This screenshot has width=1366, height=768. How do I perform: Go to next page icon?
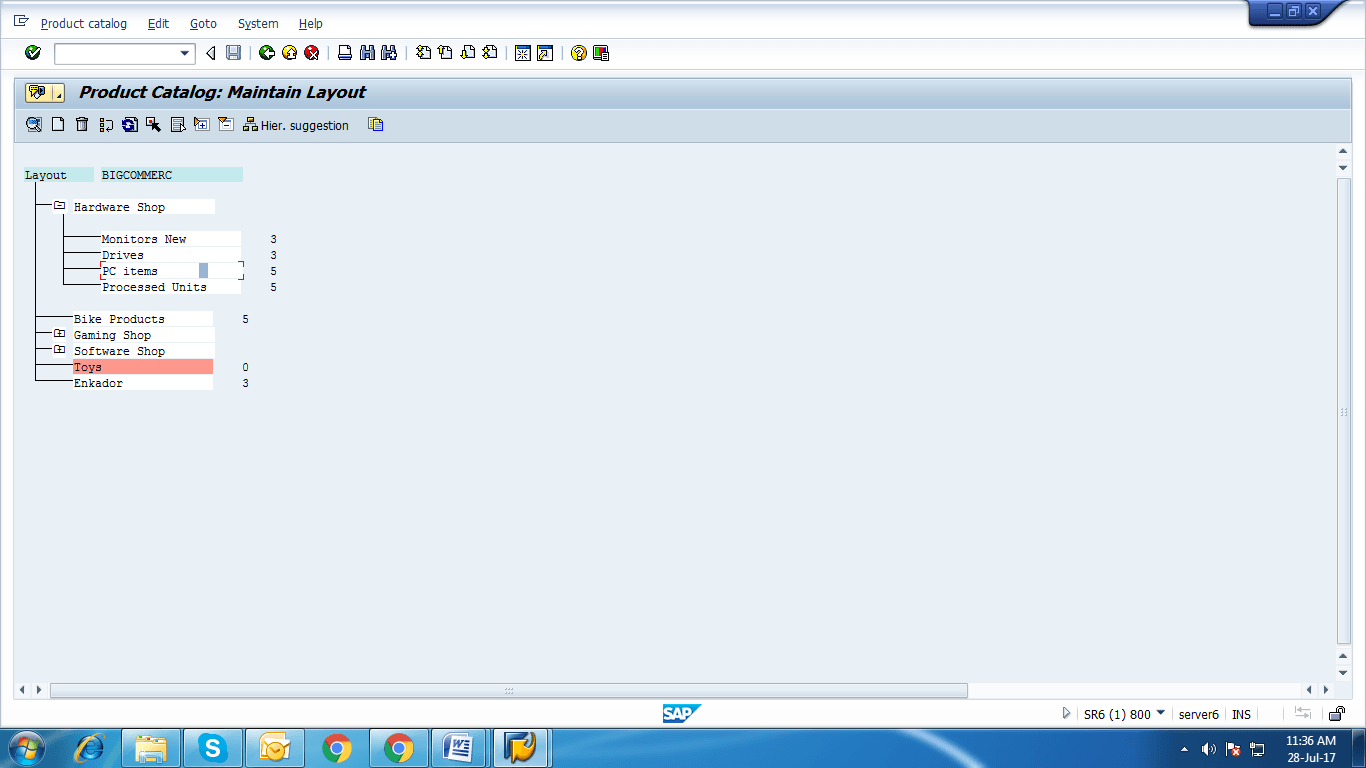coord(467,53)
